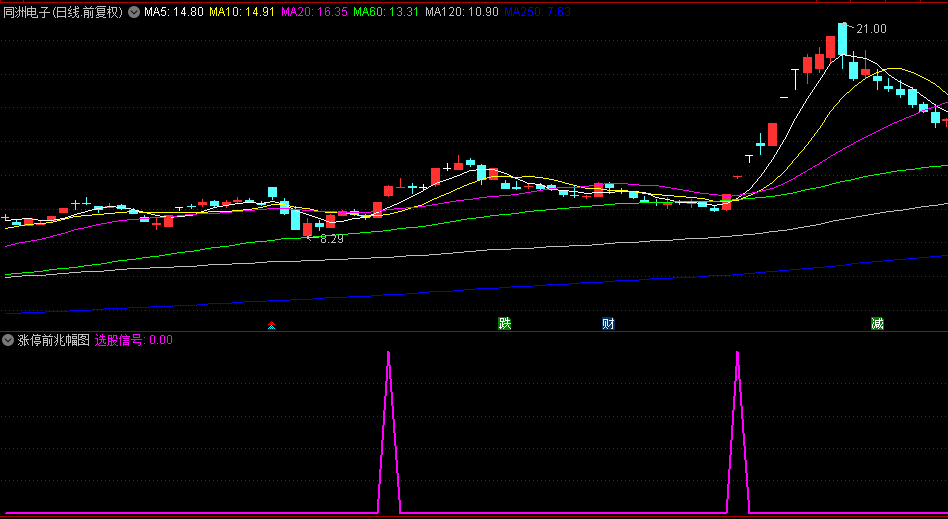Expand the 涨停前兆幅图 indicator dropdown arrow
Image resolution: width=948 pixels, height=519 pixels.
tap(8, 340)
